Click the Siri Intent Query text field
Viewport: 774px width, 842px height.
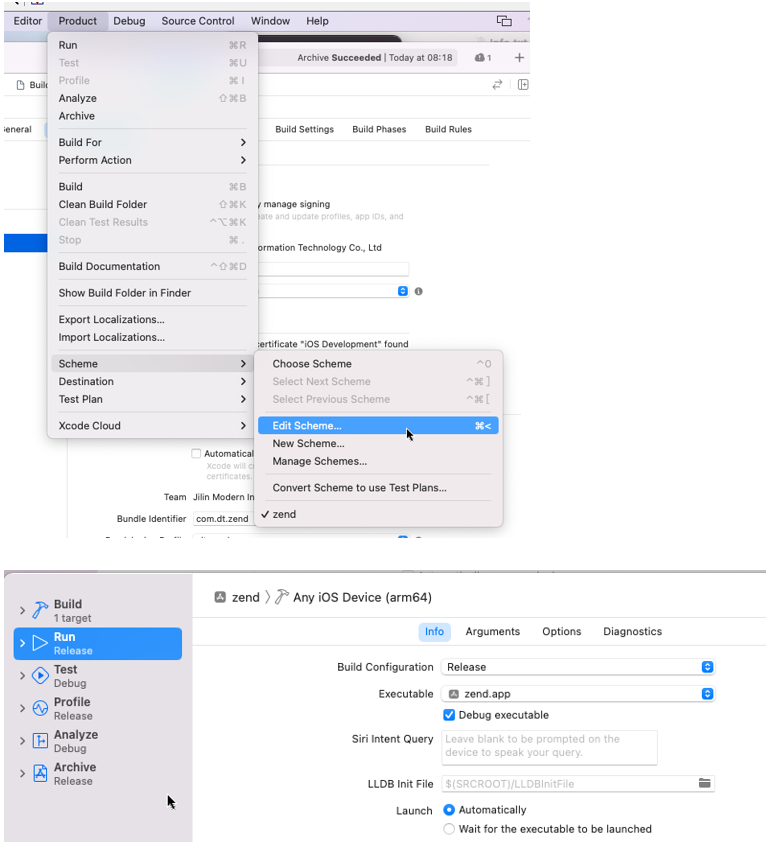[549, 746]
